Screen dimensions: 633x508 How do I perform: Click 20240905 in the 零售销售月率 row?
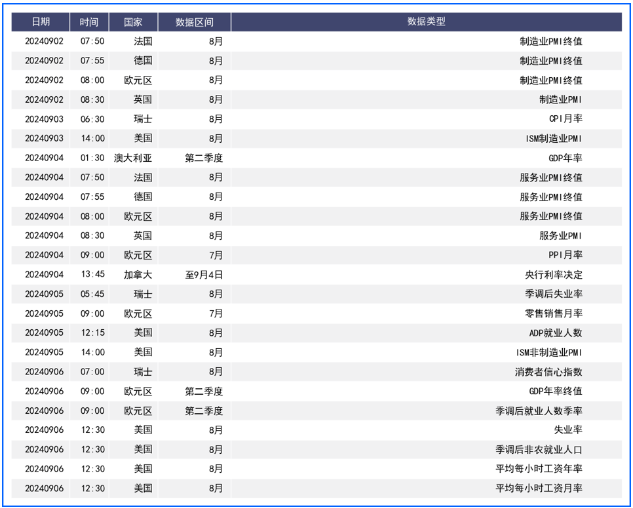tap(44, 313)
